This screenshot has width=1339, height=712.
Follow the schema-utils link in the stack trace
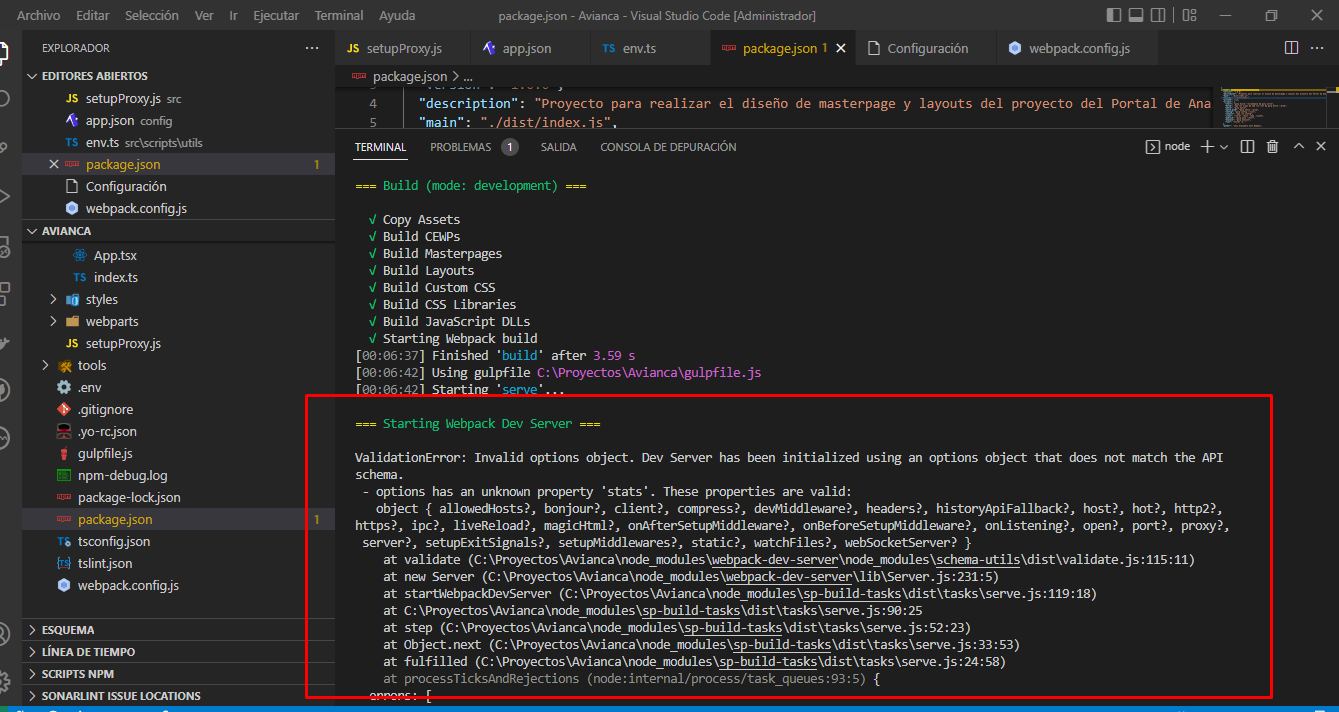click(x=979, y=560)
